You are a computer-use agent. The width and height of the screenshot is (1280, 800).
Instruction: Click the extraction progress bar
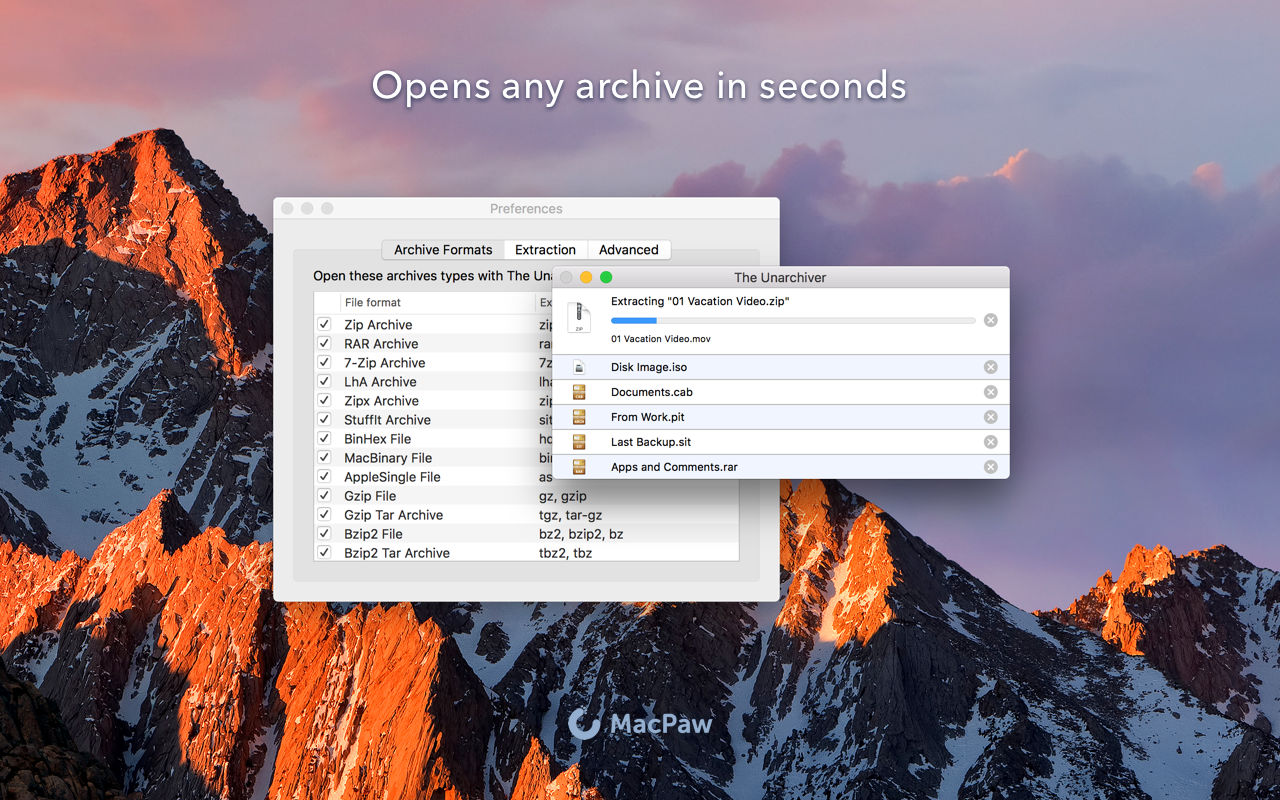click(793, 320)
